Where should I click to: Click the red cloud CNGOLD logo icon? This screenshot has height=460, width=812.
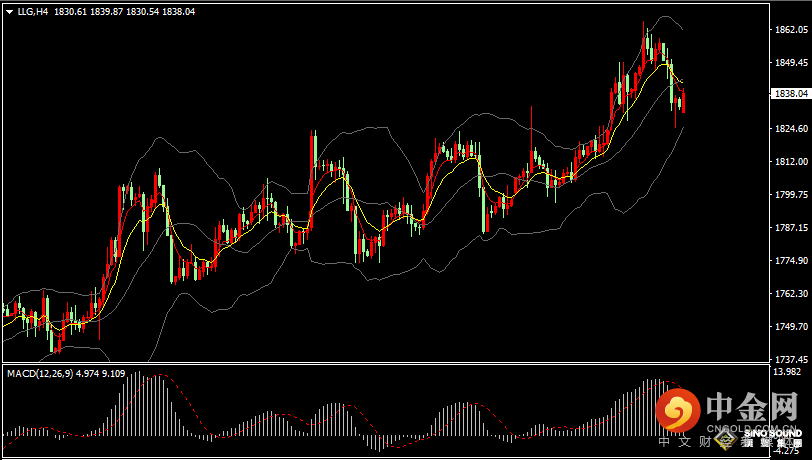pyautogui.click(x=680, y=409)
